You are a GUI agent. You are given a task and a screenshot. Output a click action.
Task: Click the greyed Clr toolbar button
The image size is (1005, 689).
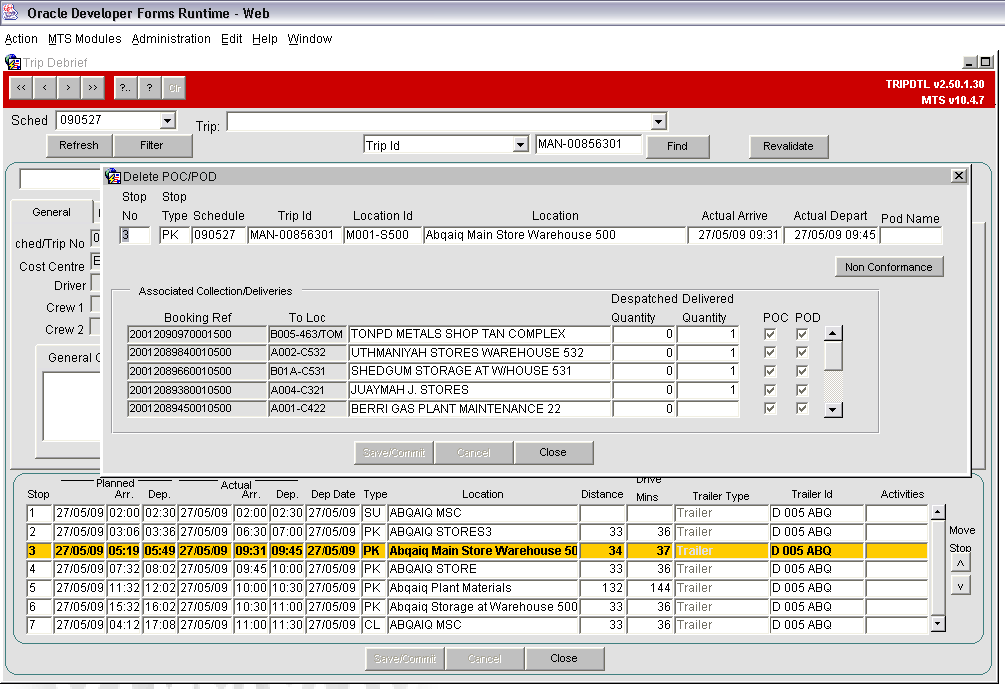point(174,88)
